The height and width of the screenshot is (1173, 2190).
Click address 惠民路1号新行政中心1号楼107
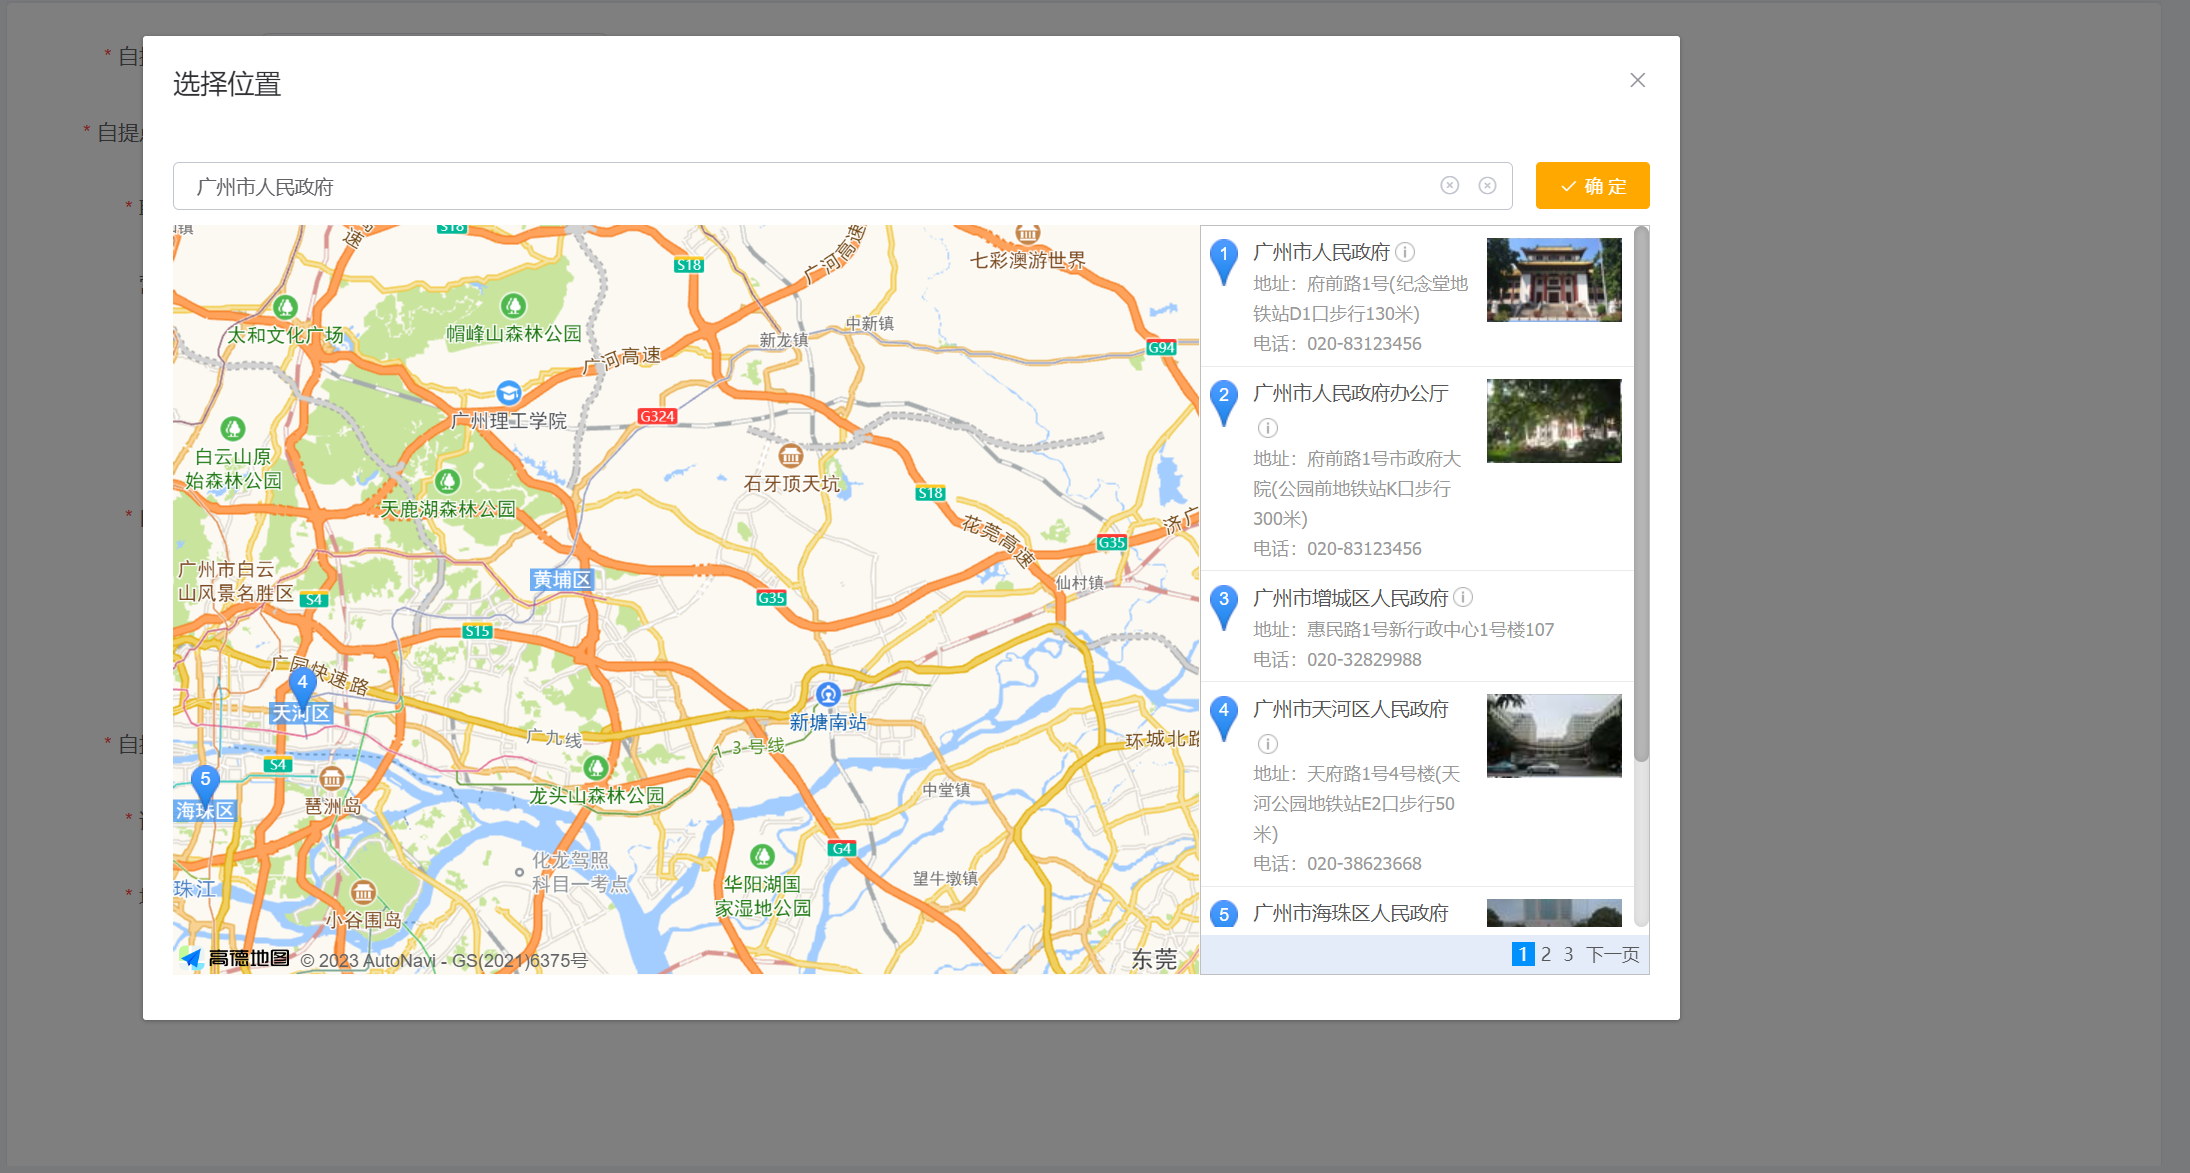[x=1431, y=630]
